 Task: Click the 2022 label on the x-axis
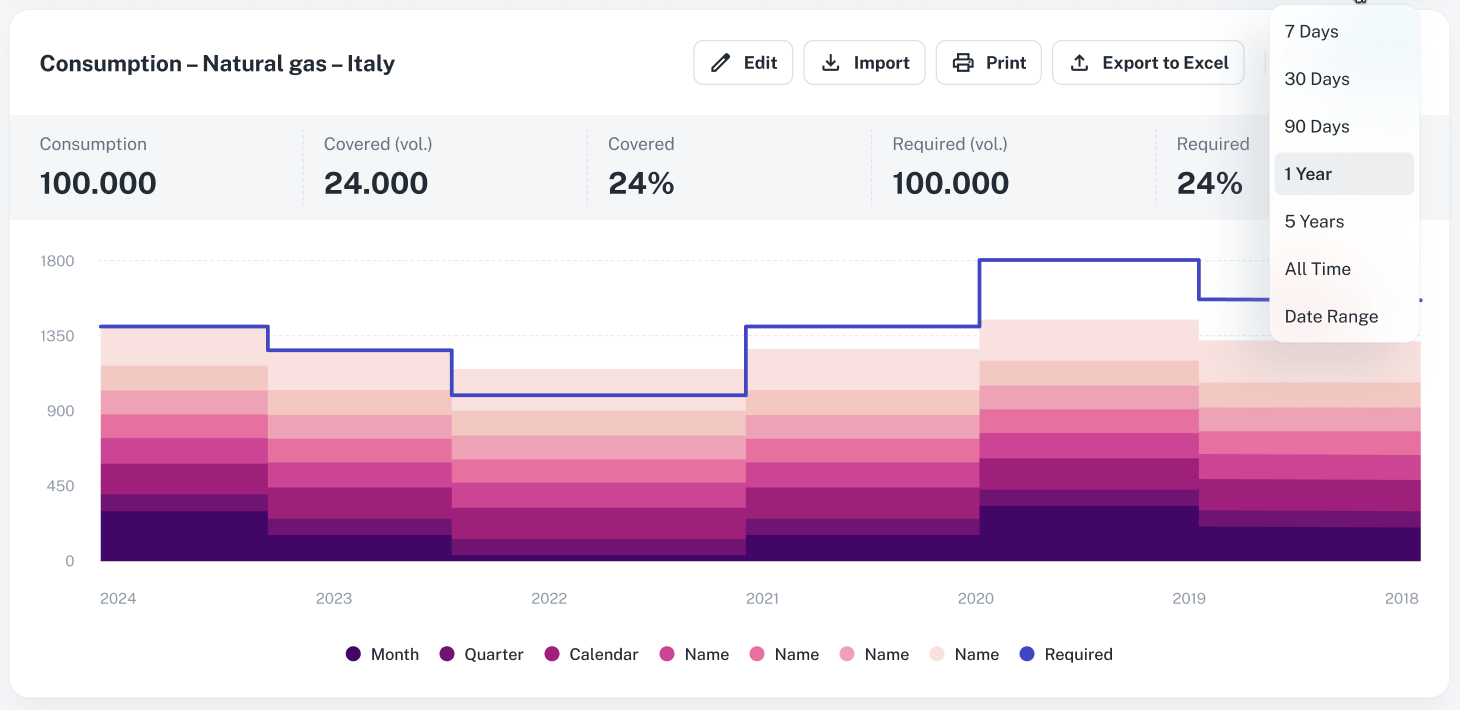[x=549, y=598]
